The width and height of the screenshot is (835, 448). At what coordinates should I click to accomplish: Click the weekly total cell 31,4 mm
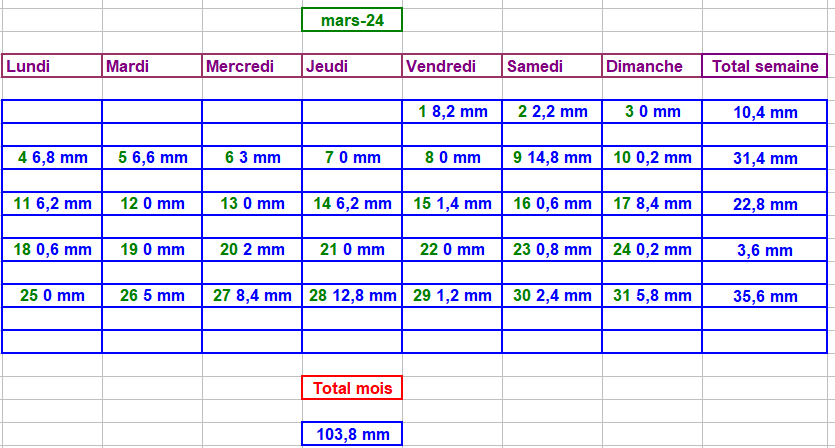765,158
